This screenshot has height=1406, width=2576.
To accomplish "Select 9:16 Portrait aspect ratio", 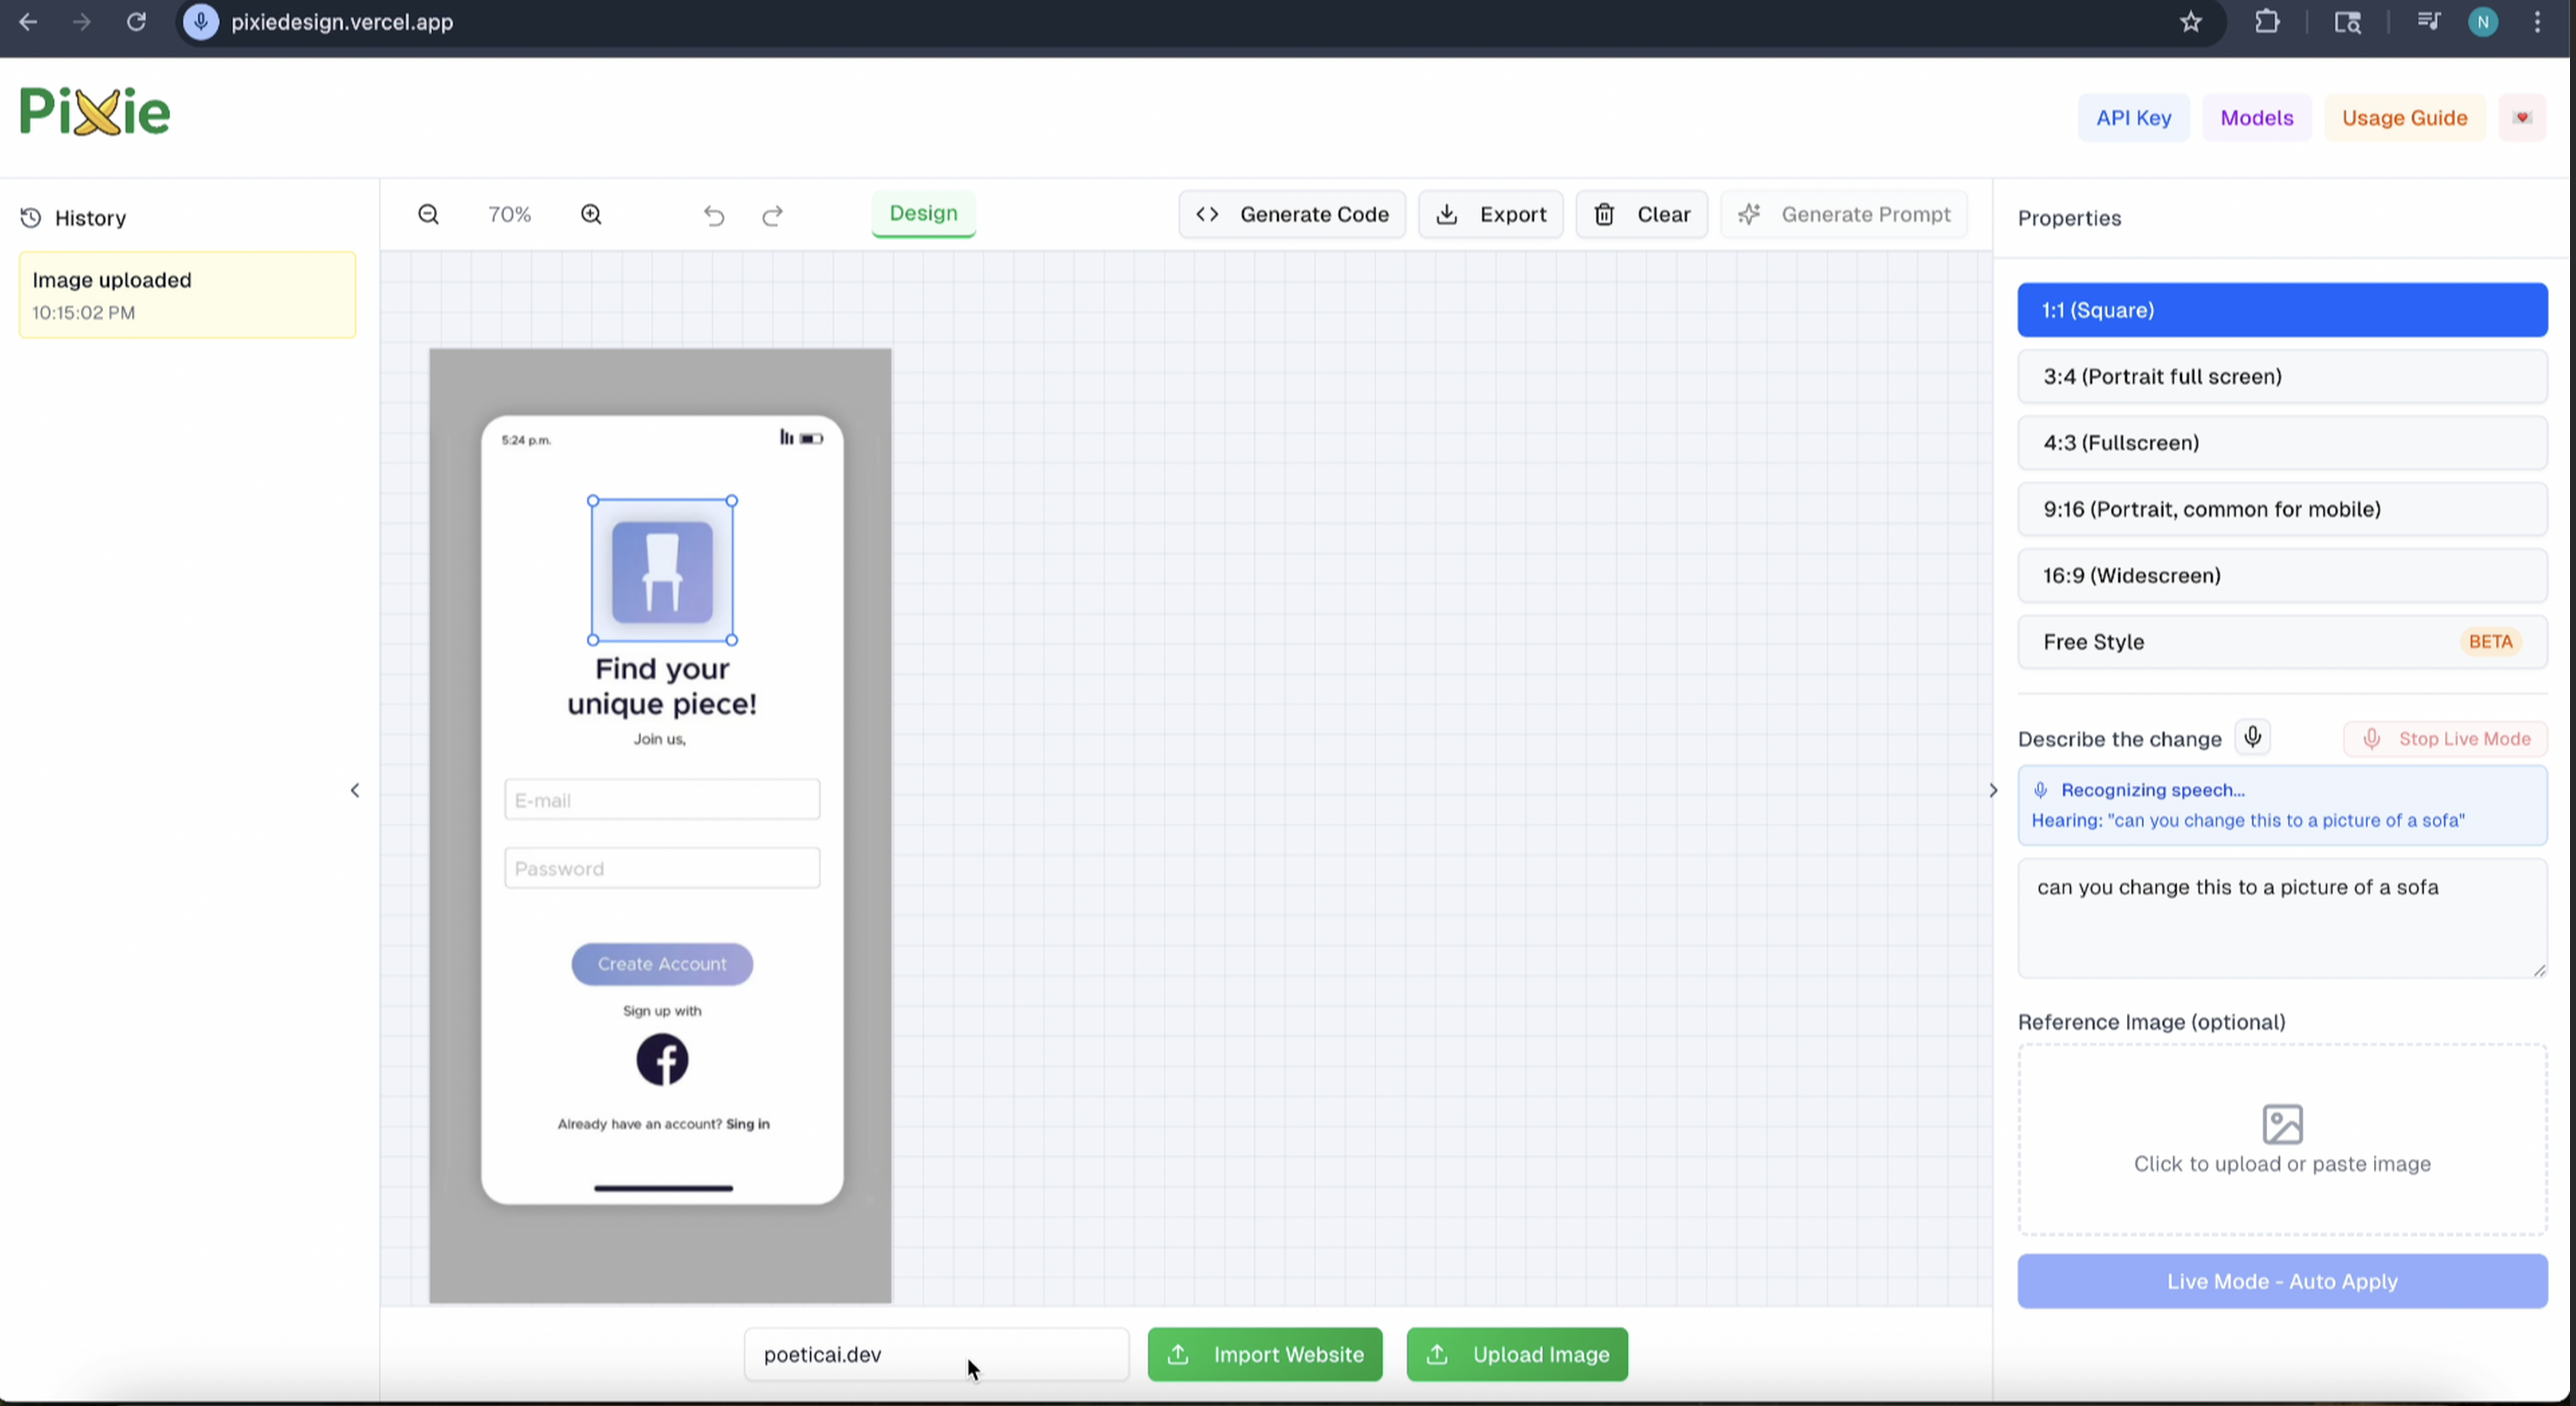I will pos(2281,509).
